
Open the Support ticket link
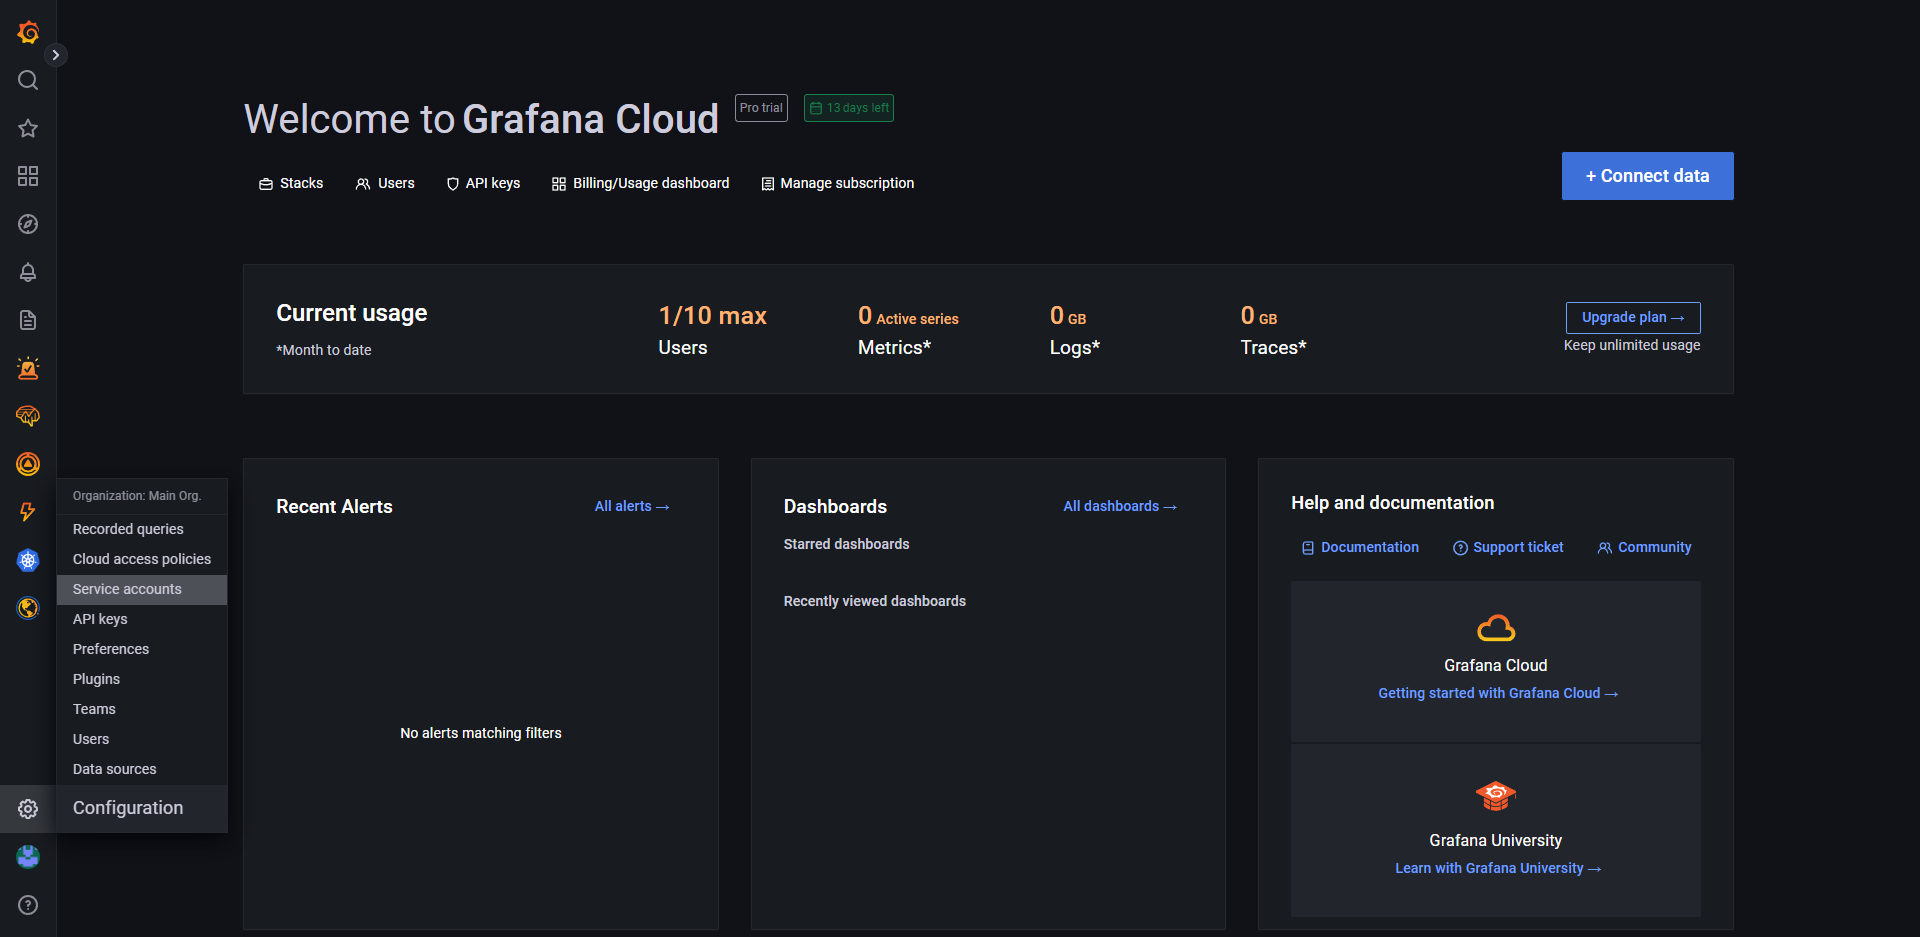click(x=1508, y=547)
